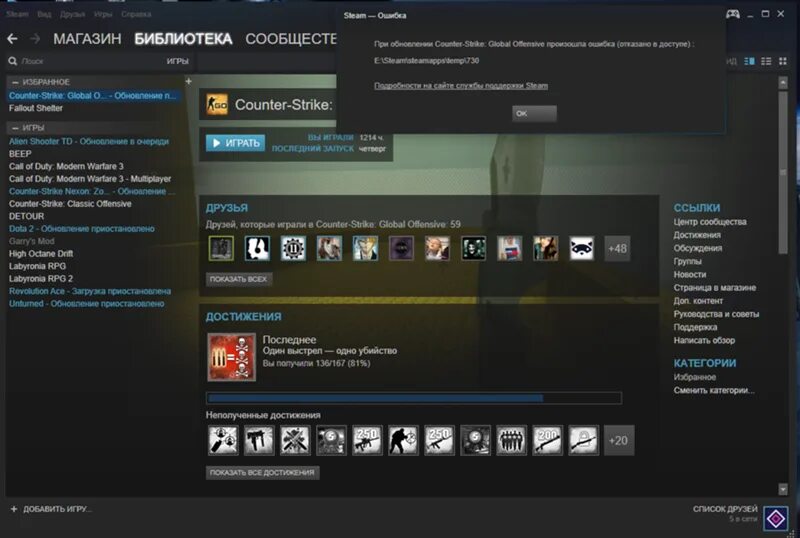
Task: Click the search magnifier icon
Action: point(13,61)
